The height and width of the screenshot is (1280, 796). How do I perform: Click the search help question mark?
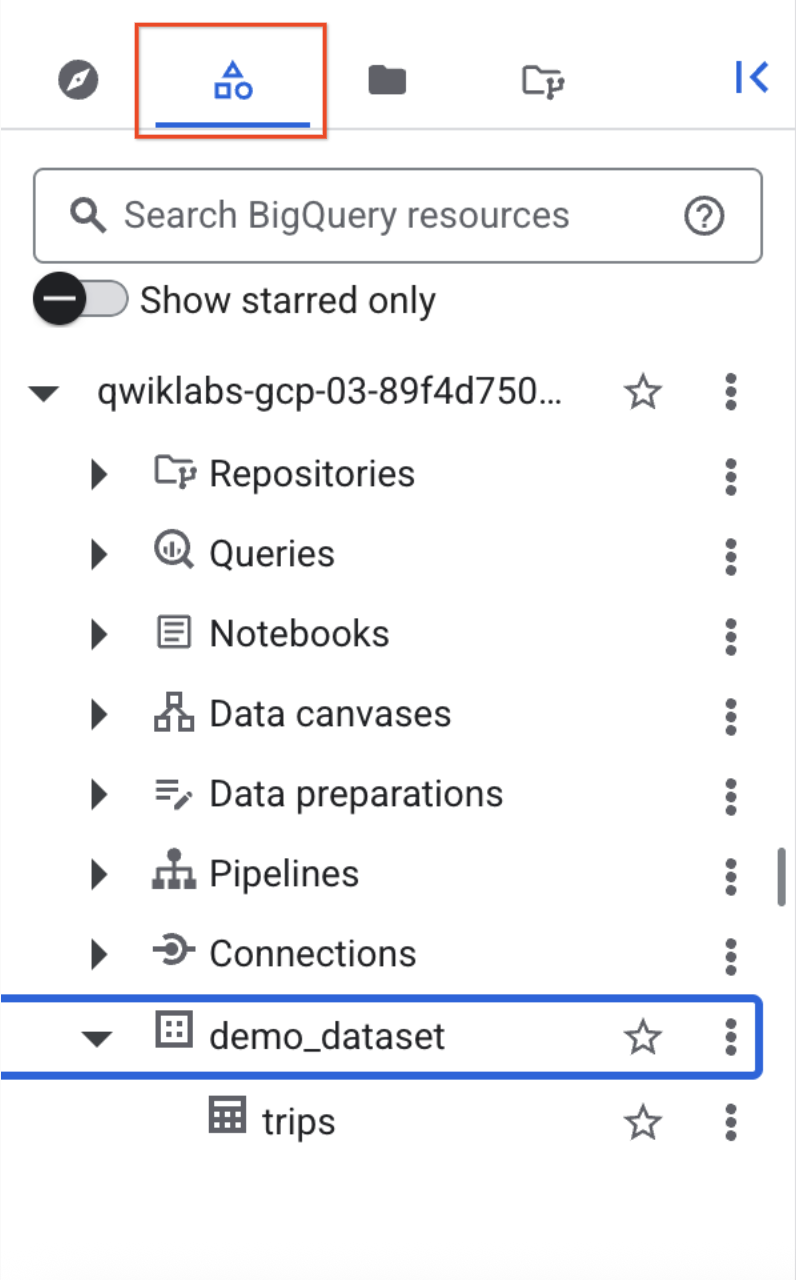(x=705, y=216)
